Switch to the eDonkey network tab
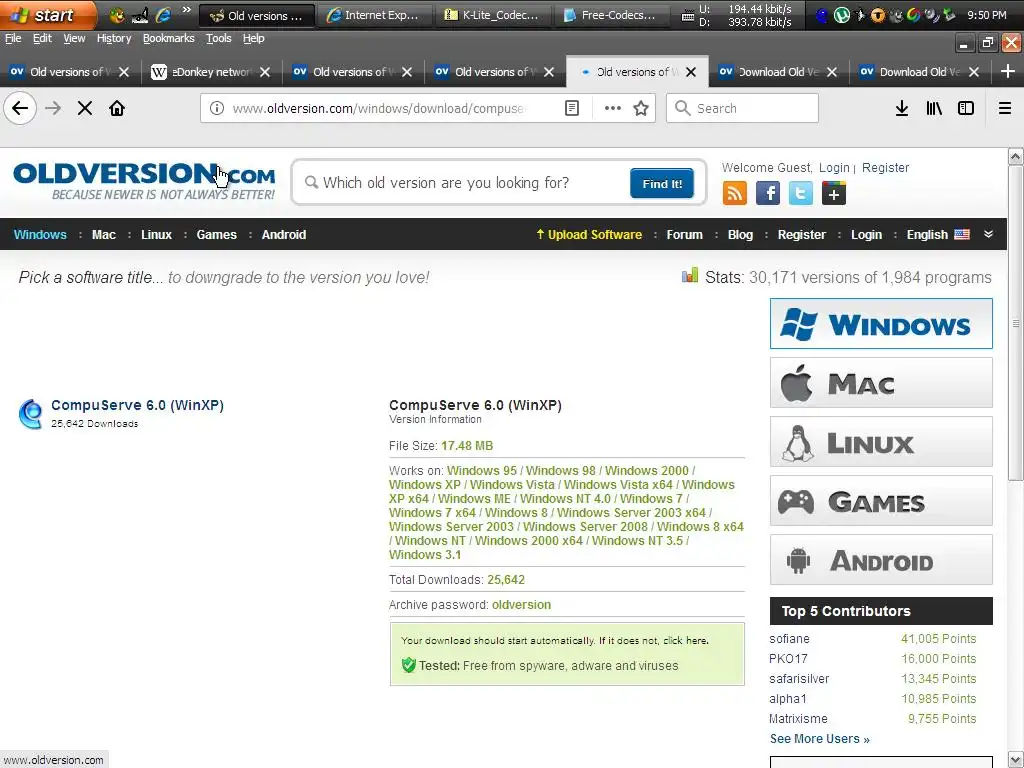The image size is (1024, 768). [210, 72]
